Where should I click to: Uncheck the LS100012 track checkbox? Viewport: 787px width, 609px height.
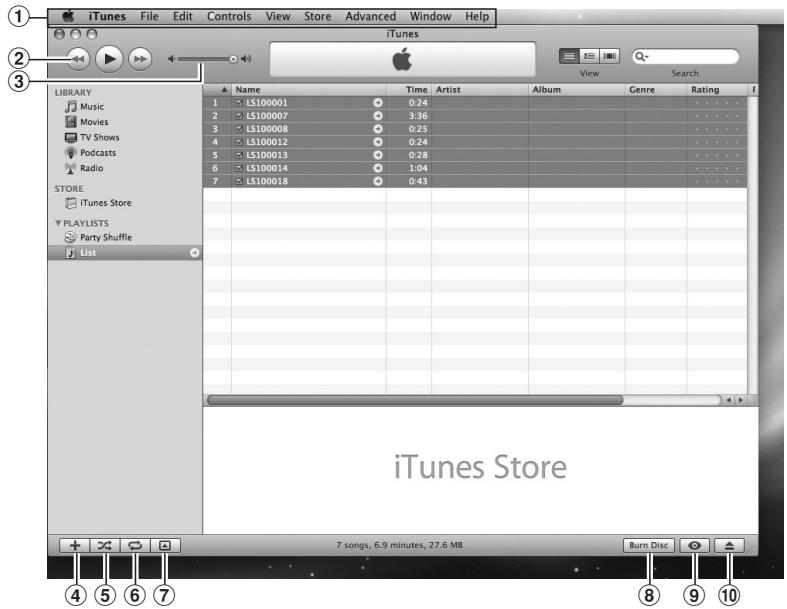click(239, 142)
